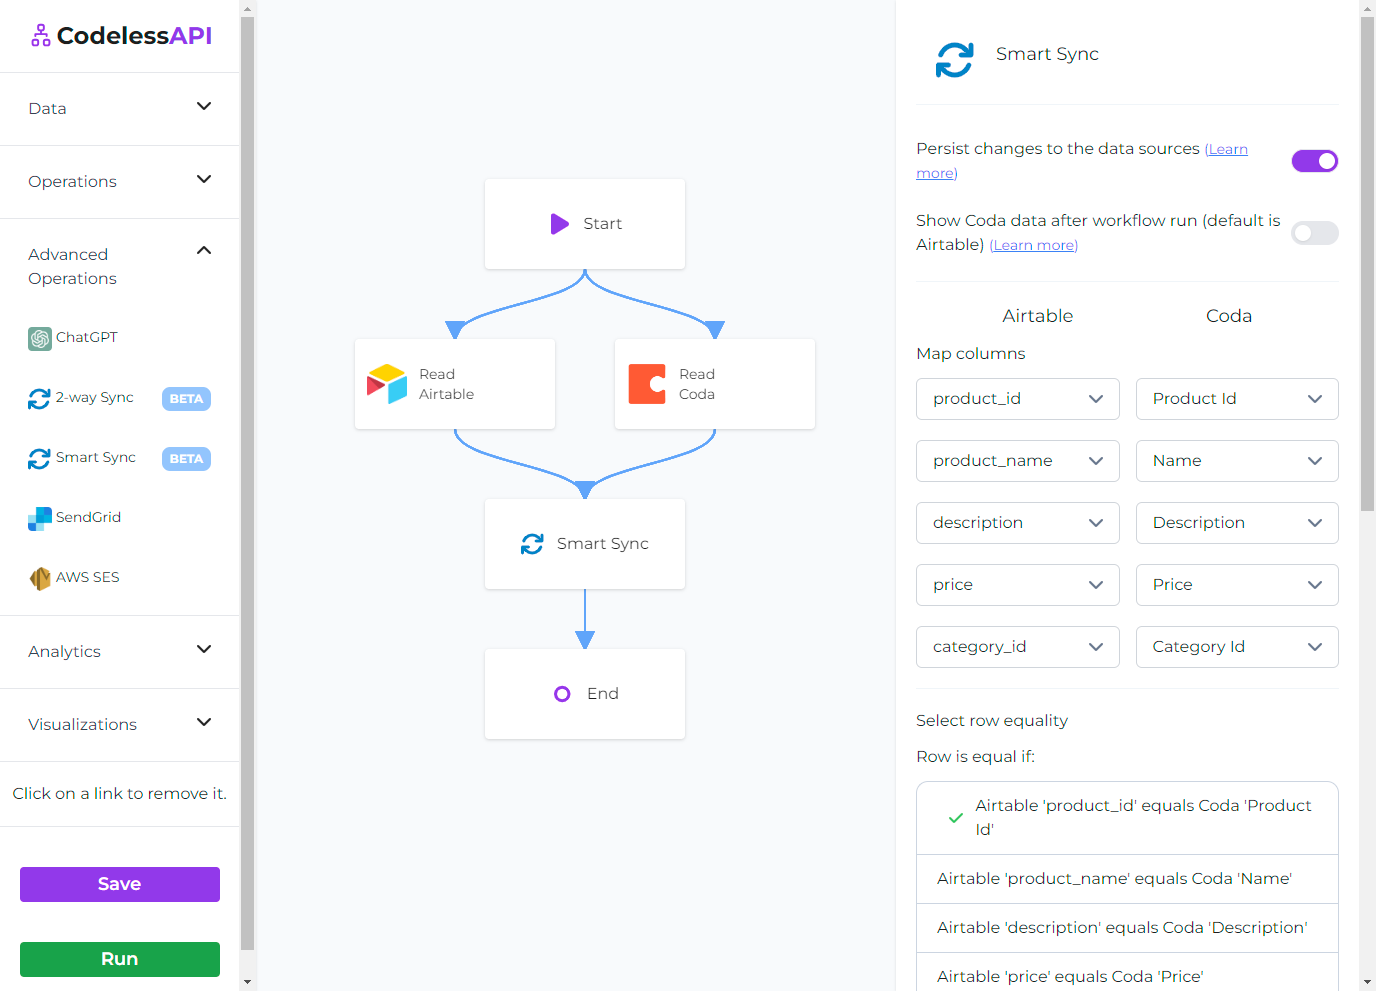Choose ChatGPT from Advanced Operations

click(x=87, y=338)
